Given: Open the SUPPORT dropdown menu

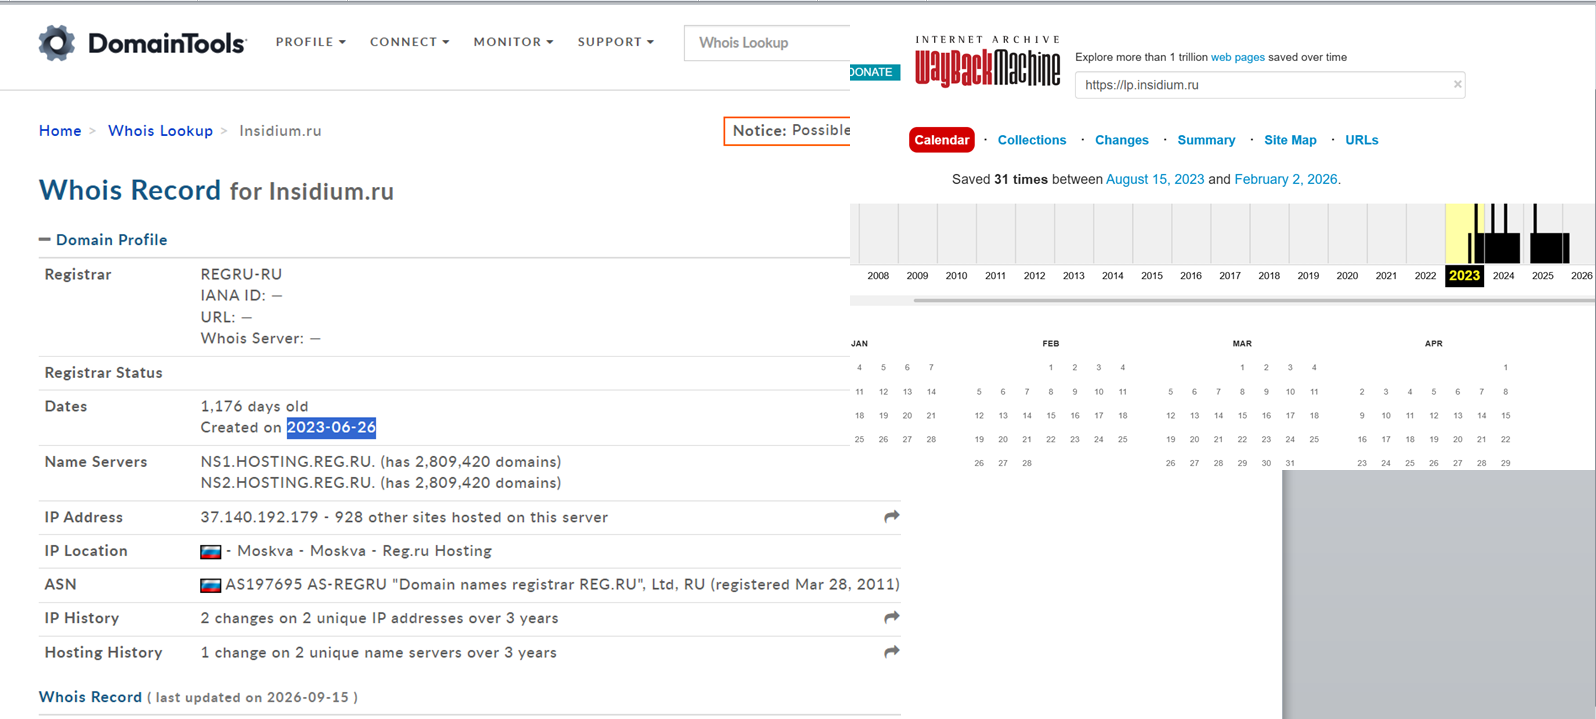Looking at the screenshot, I should (616, 42).
